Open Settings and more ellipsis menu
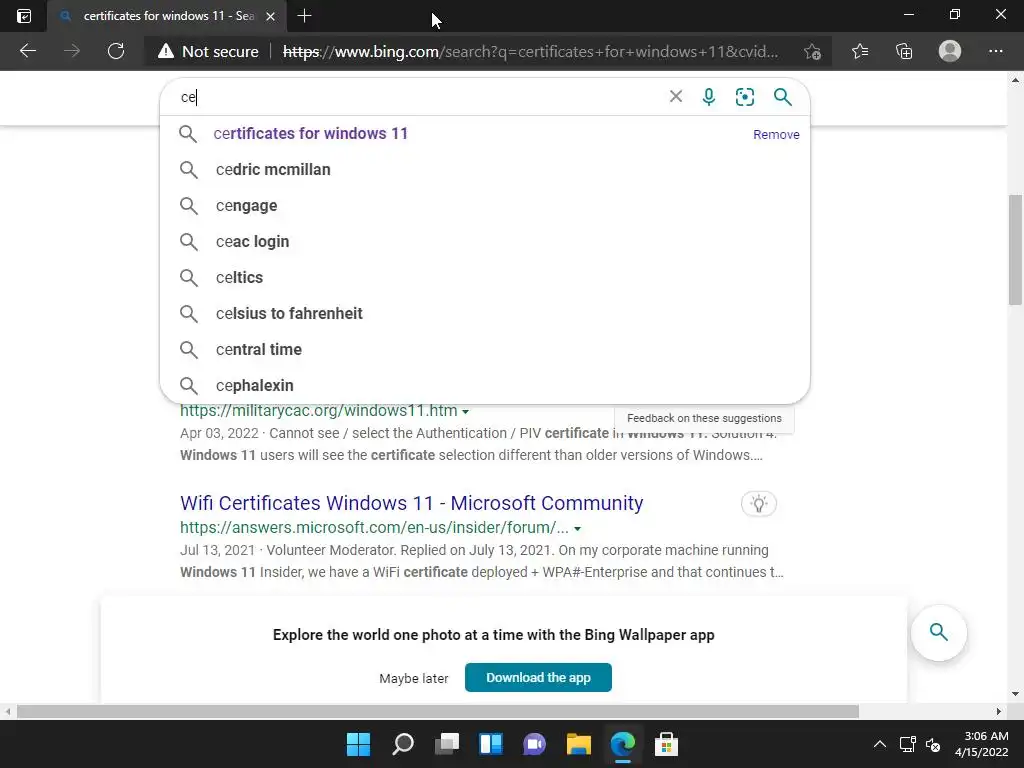This screenshot has width=1024, height=768. click(996, 51)
